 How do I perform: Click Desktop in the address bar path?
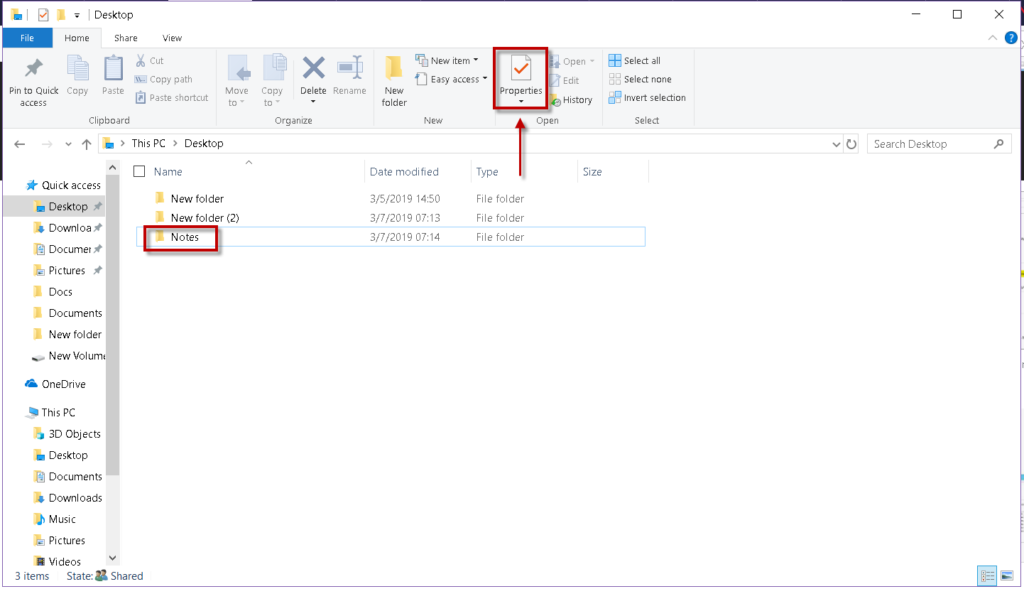pos(203,144)
